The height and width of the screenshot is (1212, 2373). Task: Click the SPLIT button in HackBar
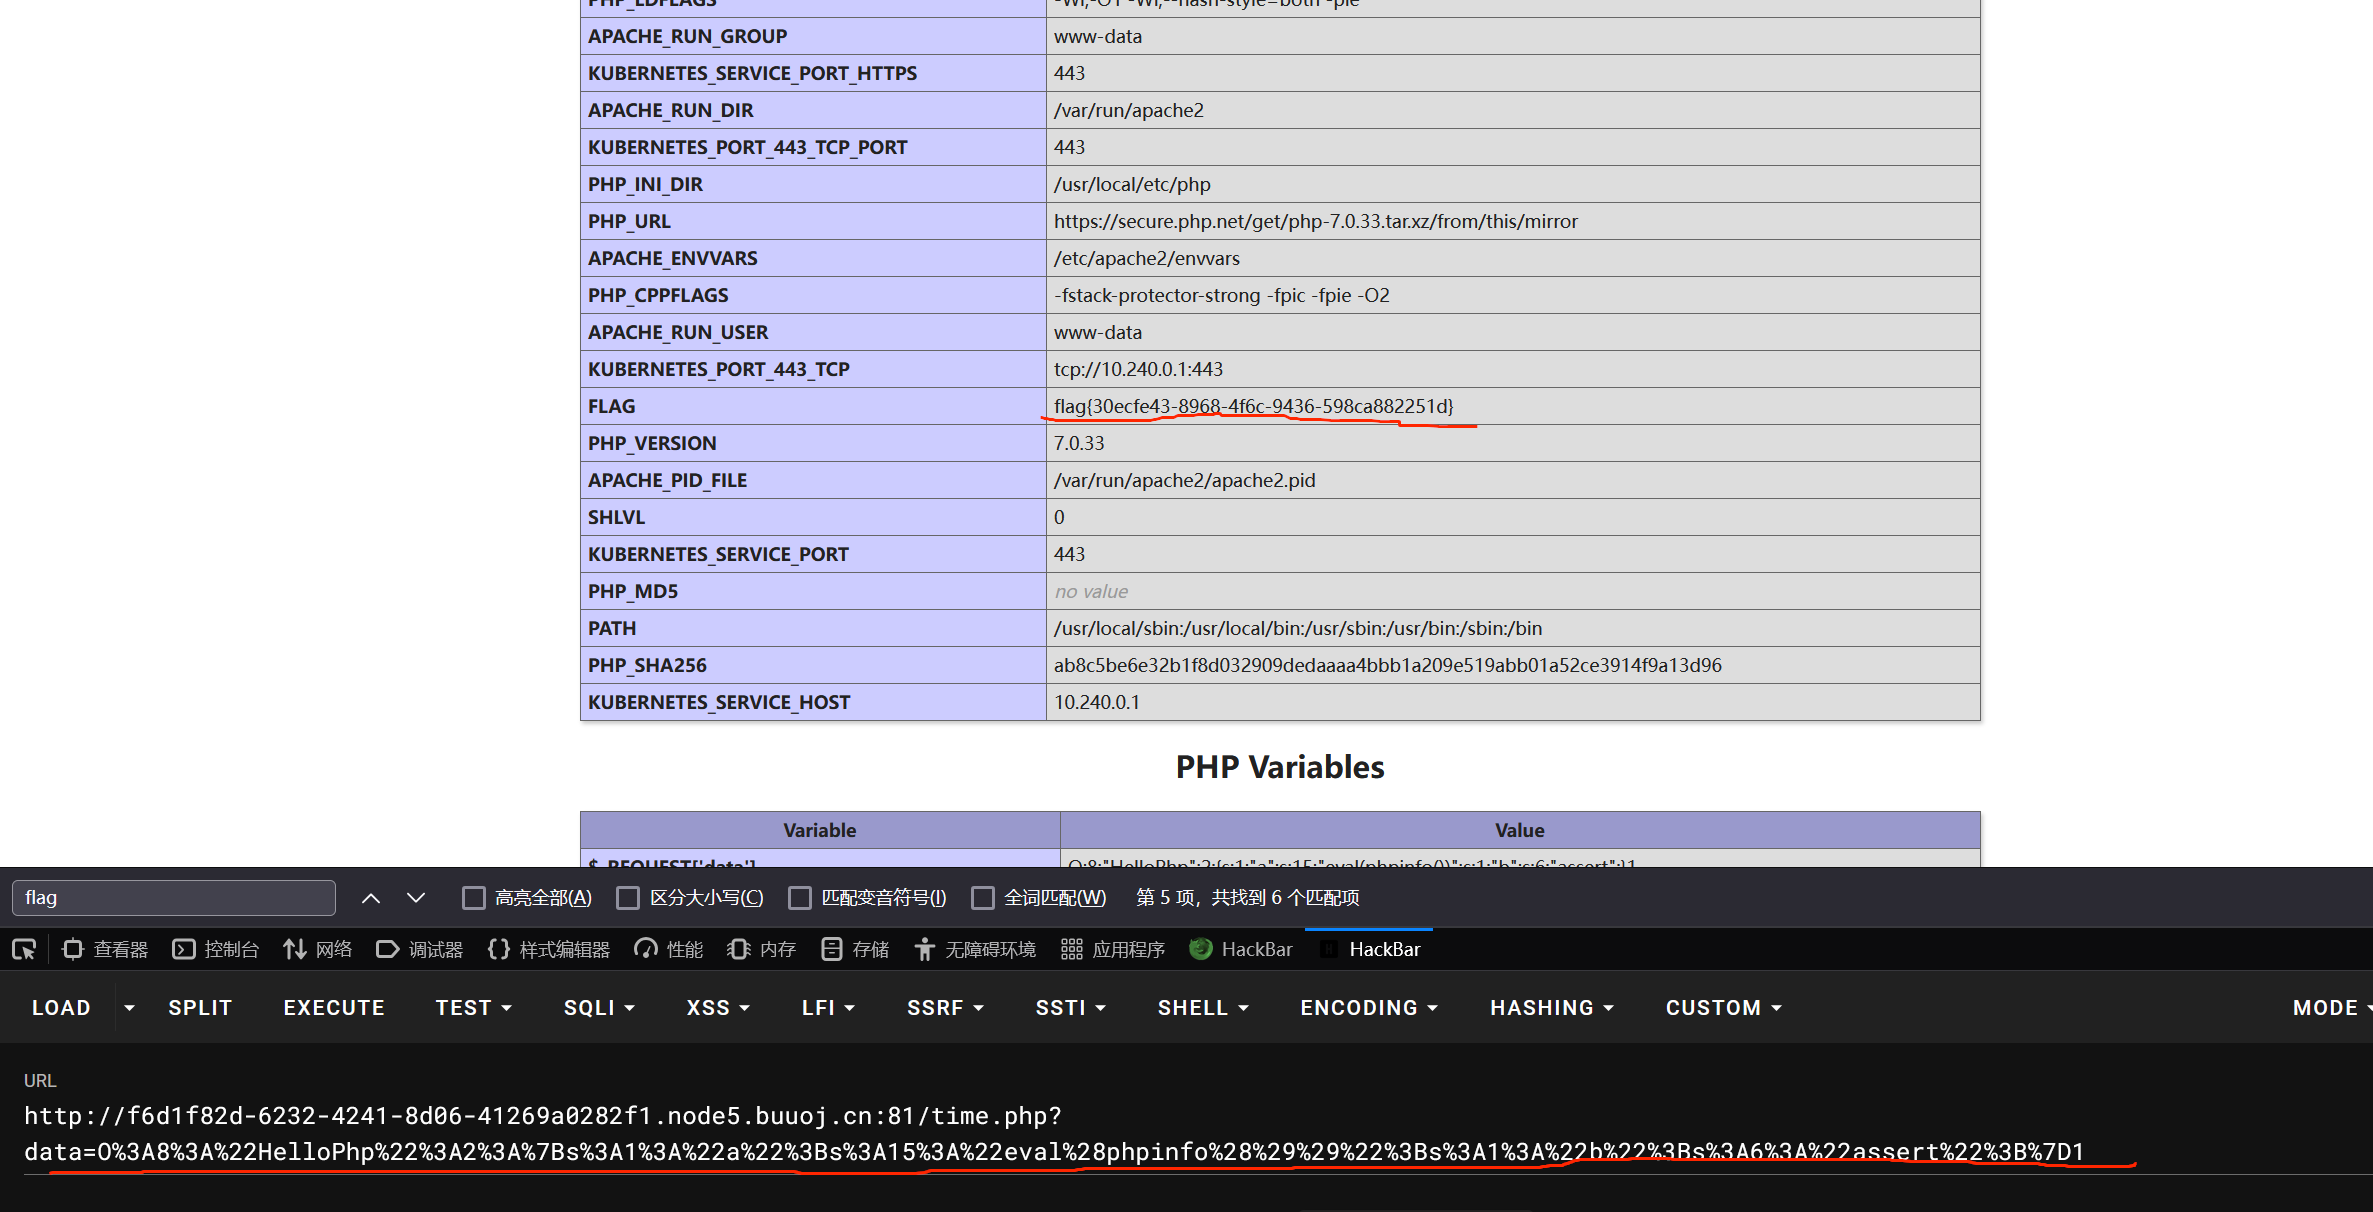coord(200,1008)
